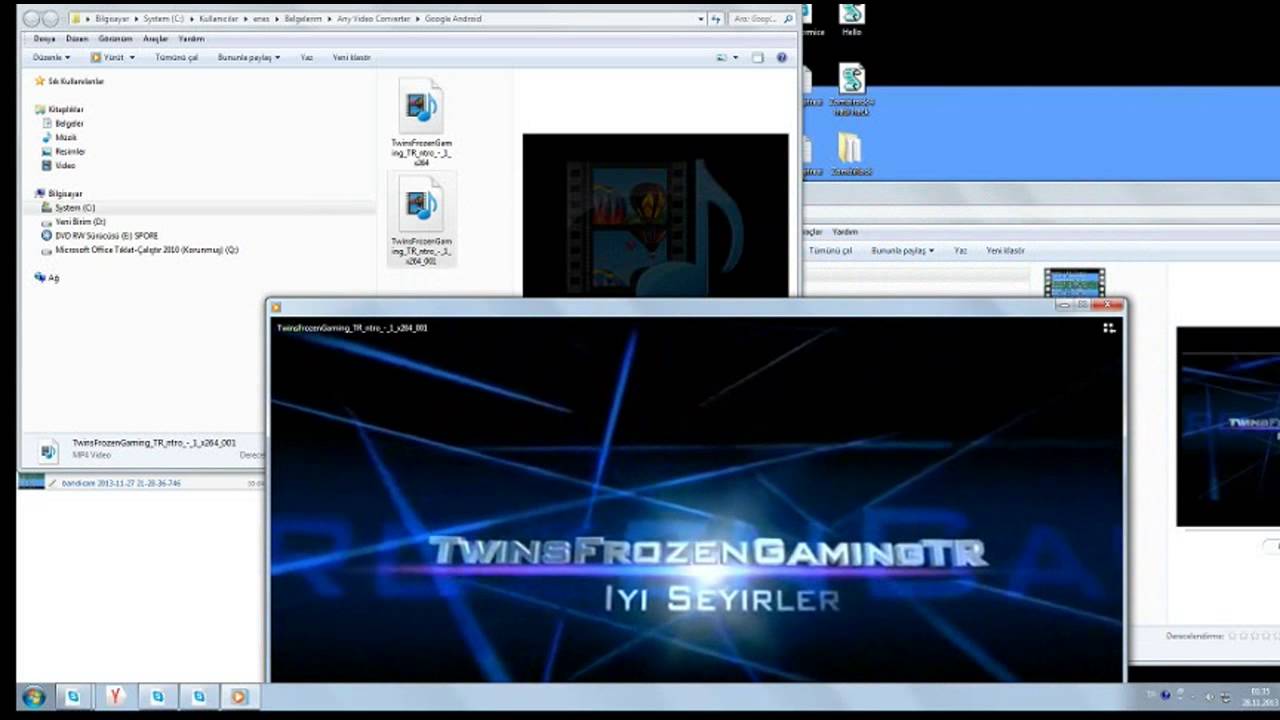The image size is (1280, 720).
Task: Click Yaz in the background Explorer toolbar
Action: (960, 250)
